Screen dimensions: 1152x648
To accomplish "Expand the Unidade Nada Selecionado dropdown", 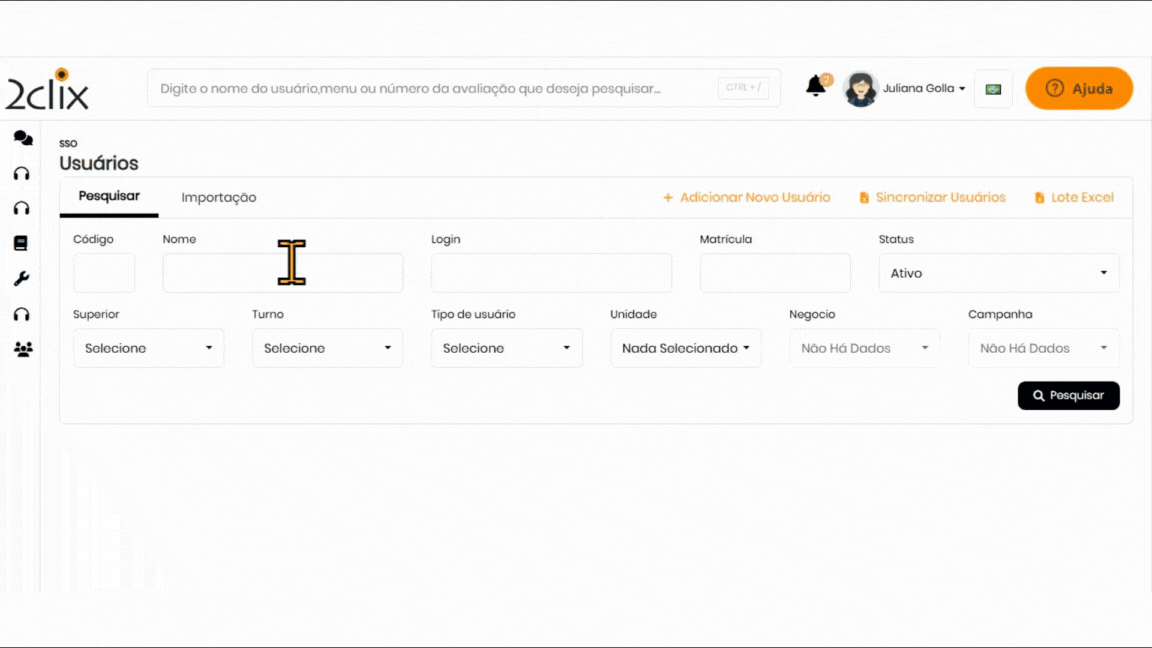I will pyautogui.click(x=685, y=348).
